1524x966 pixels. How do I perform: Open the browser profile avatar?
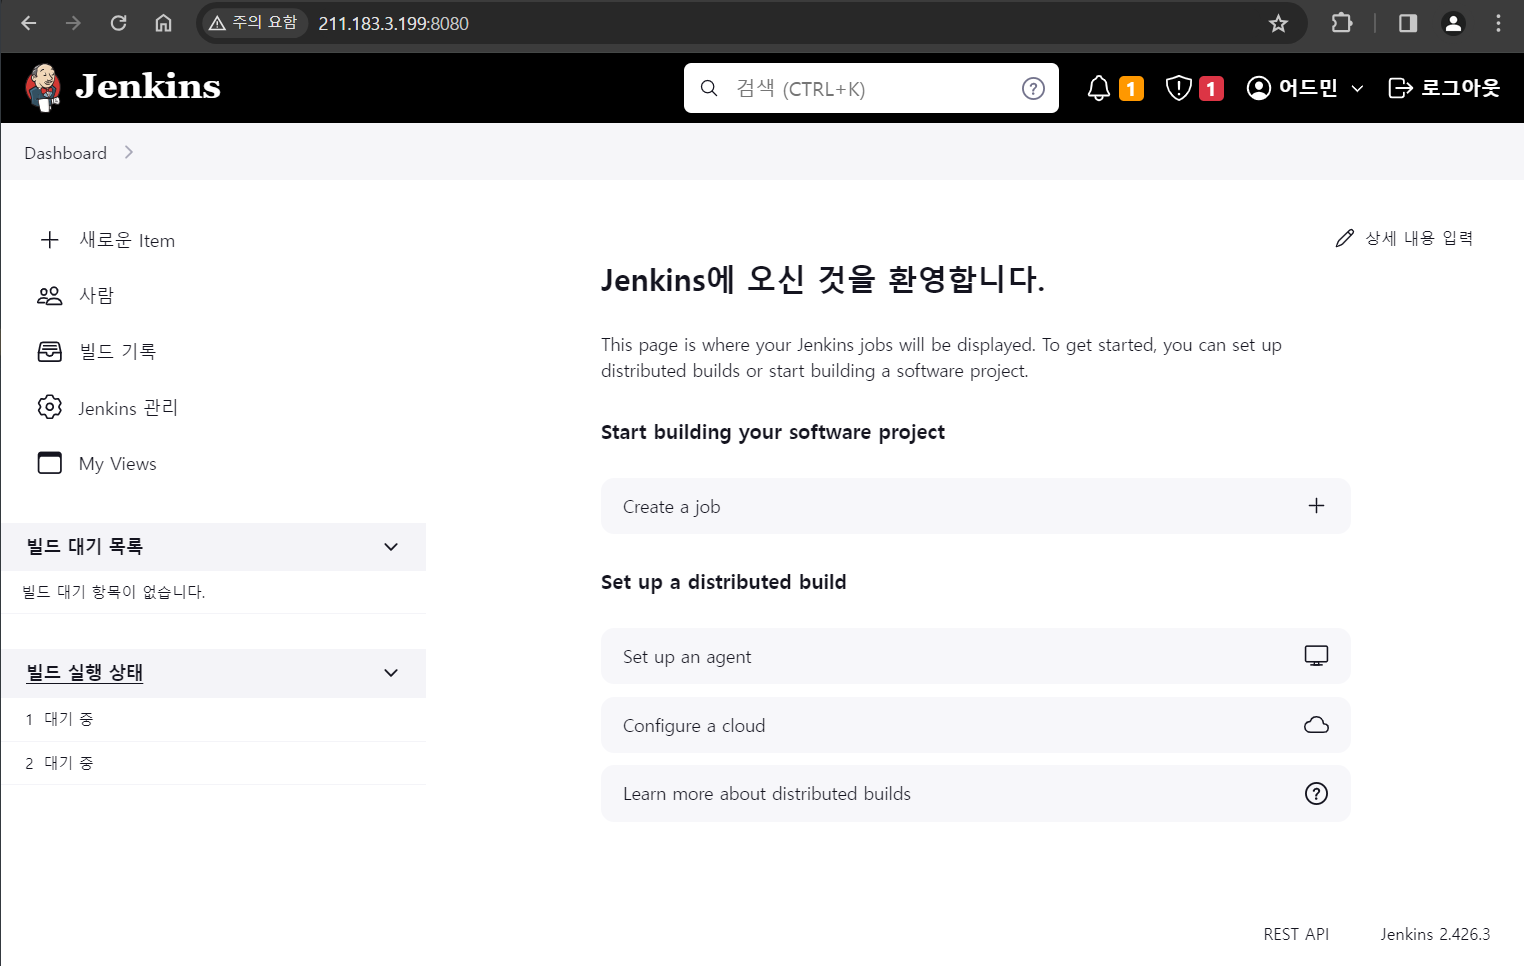[x=1453, y=23]
